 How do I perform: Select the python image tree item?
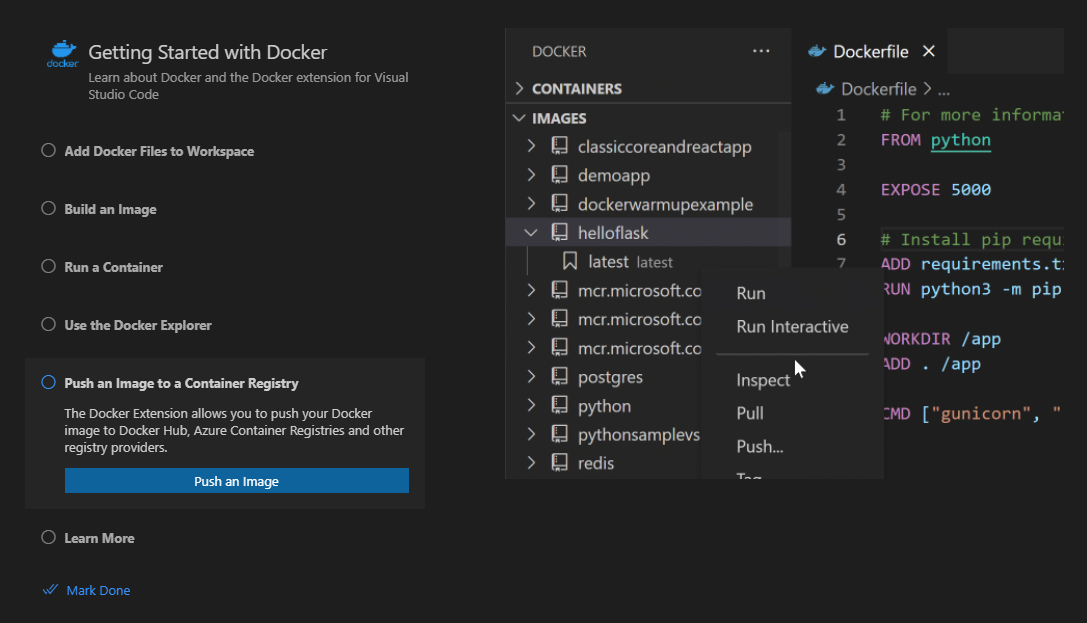(x=604, y=407)
